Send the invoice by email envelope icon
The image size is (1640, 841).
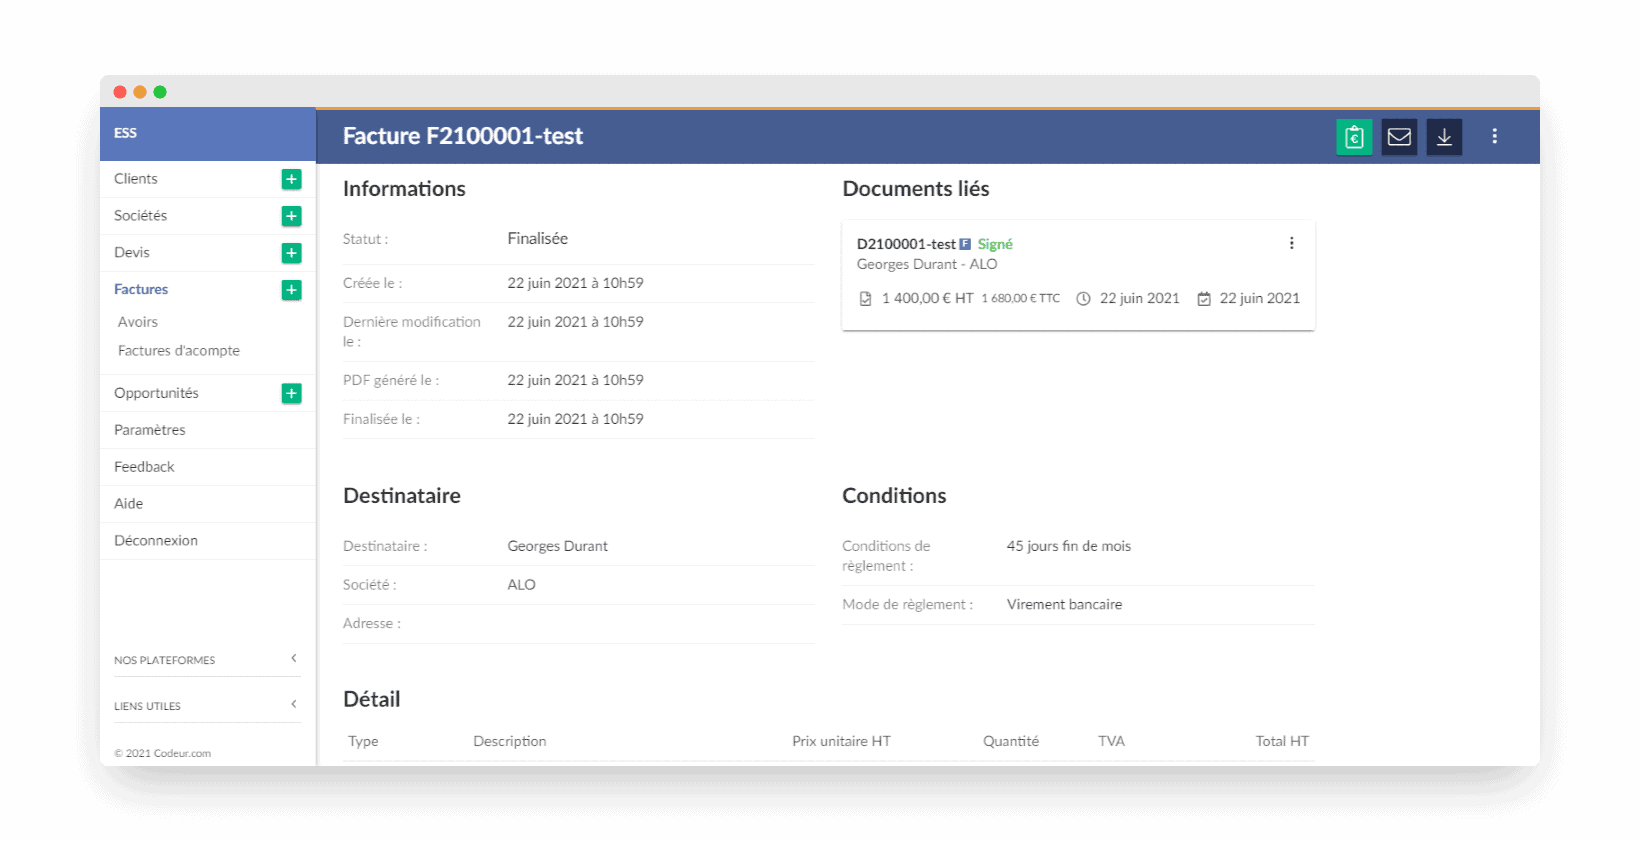(x=1399, y=137)
